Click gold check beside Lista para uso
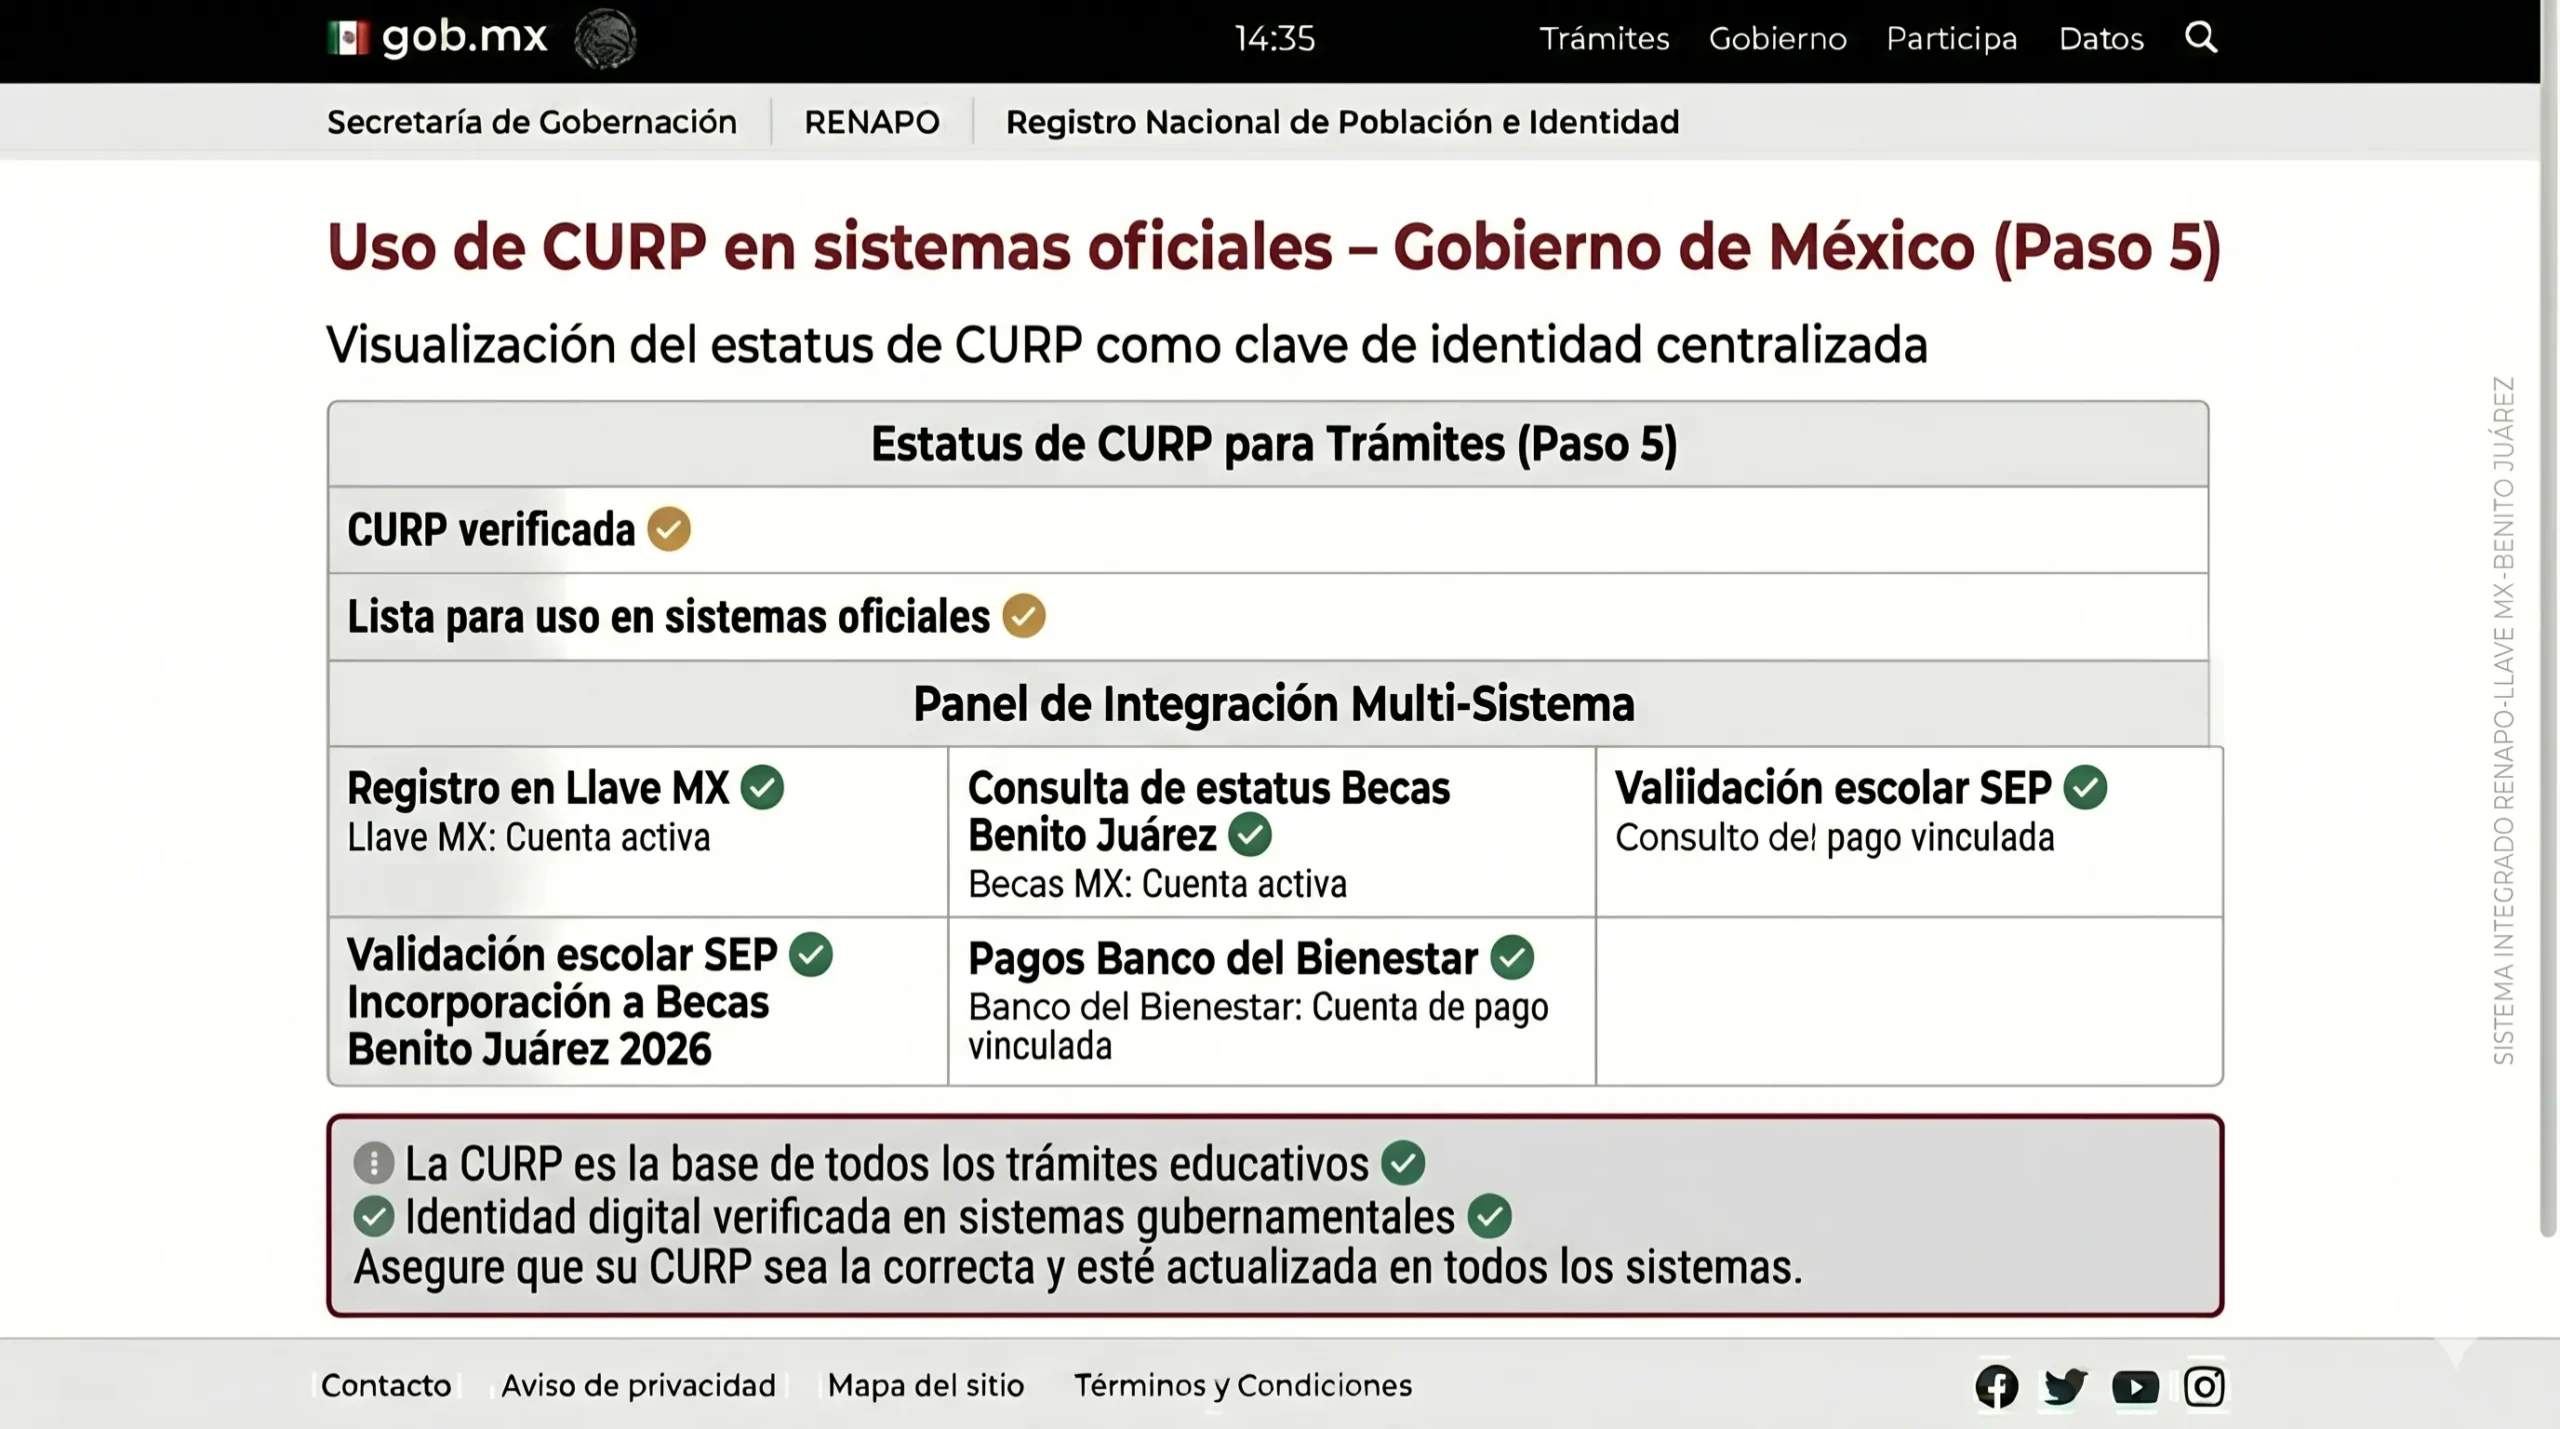Screen dimensions: 2560x1429 1024,616
